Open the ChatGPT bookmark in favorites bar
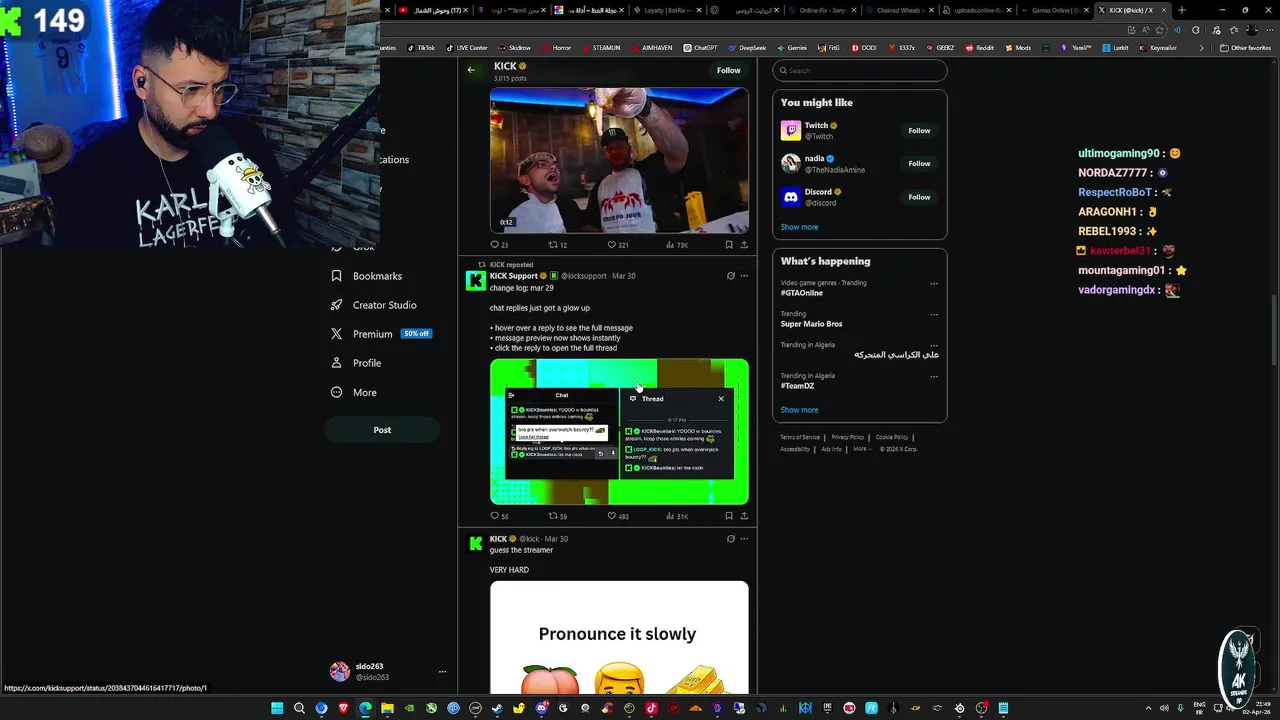Viewport: 1280px width, 720px height. coord(701,48)
